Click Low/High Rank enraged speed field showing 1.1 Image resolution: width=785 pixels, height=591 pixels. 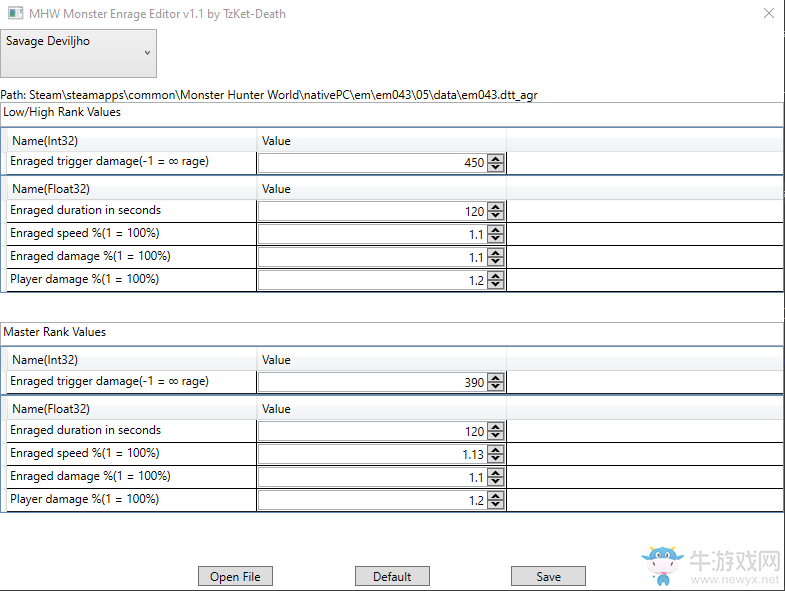pos(372,234)
